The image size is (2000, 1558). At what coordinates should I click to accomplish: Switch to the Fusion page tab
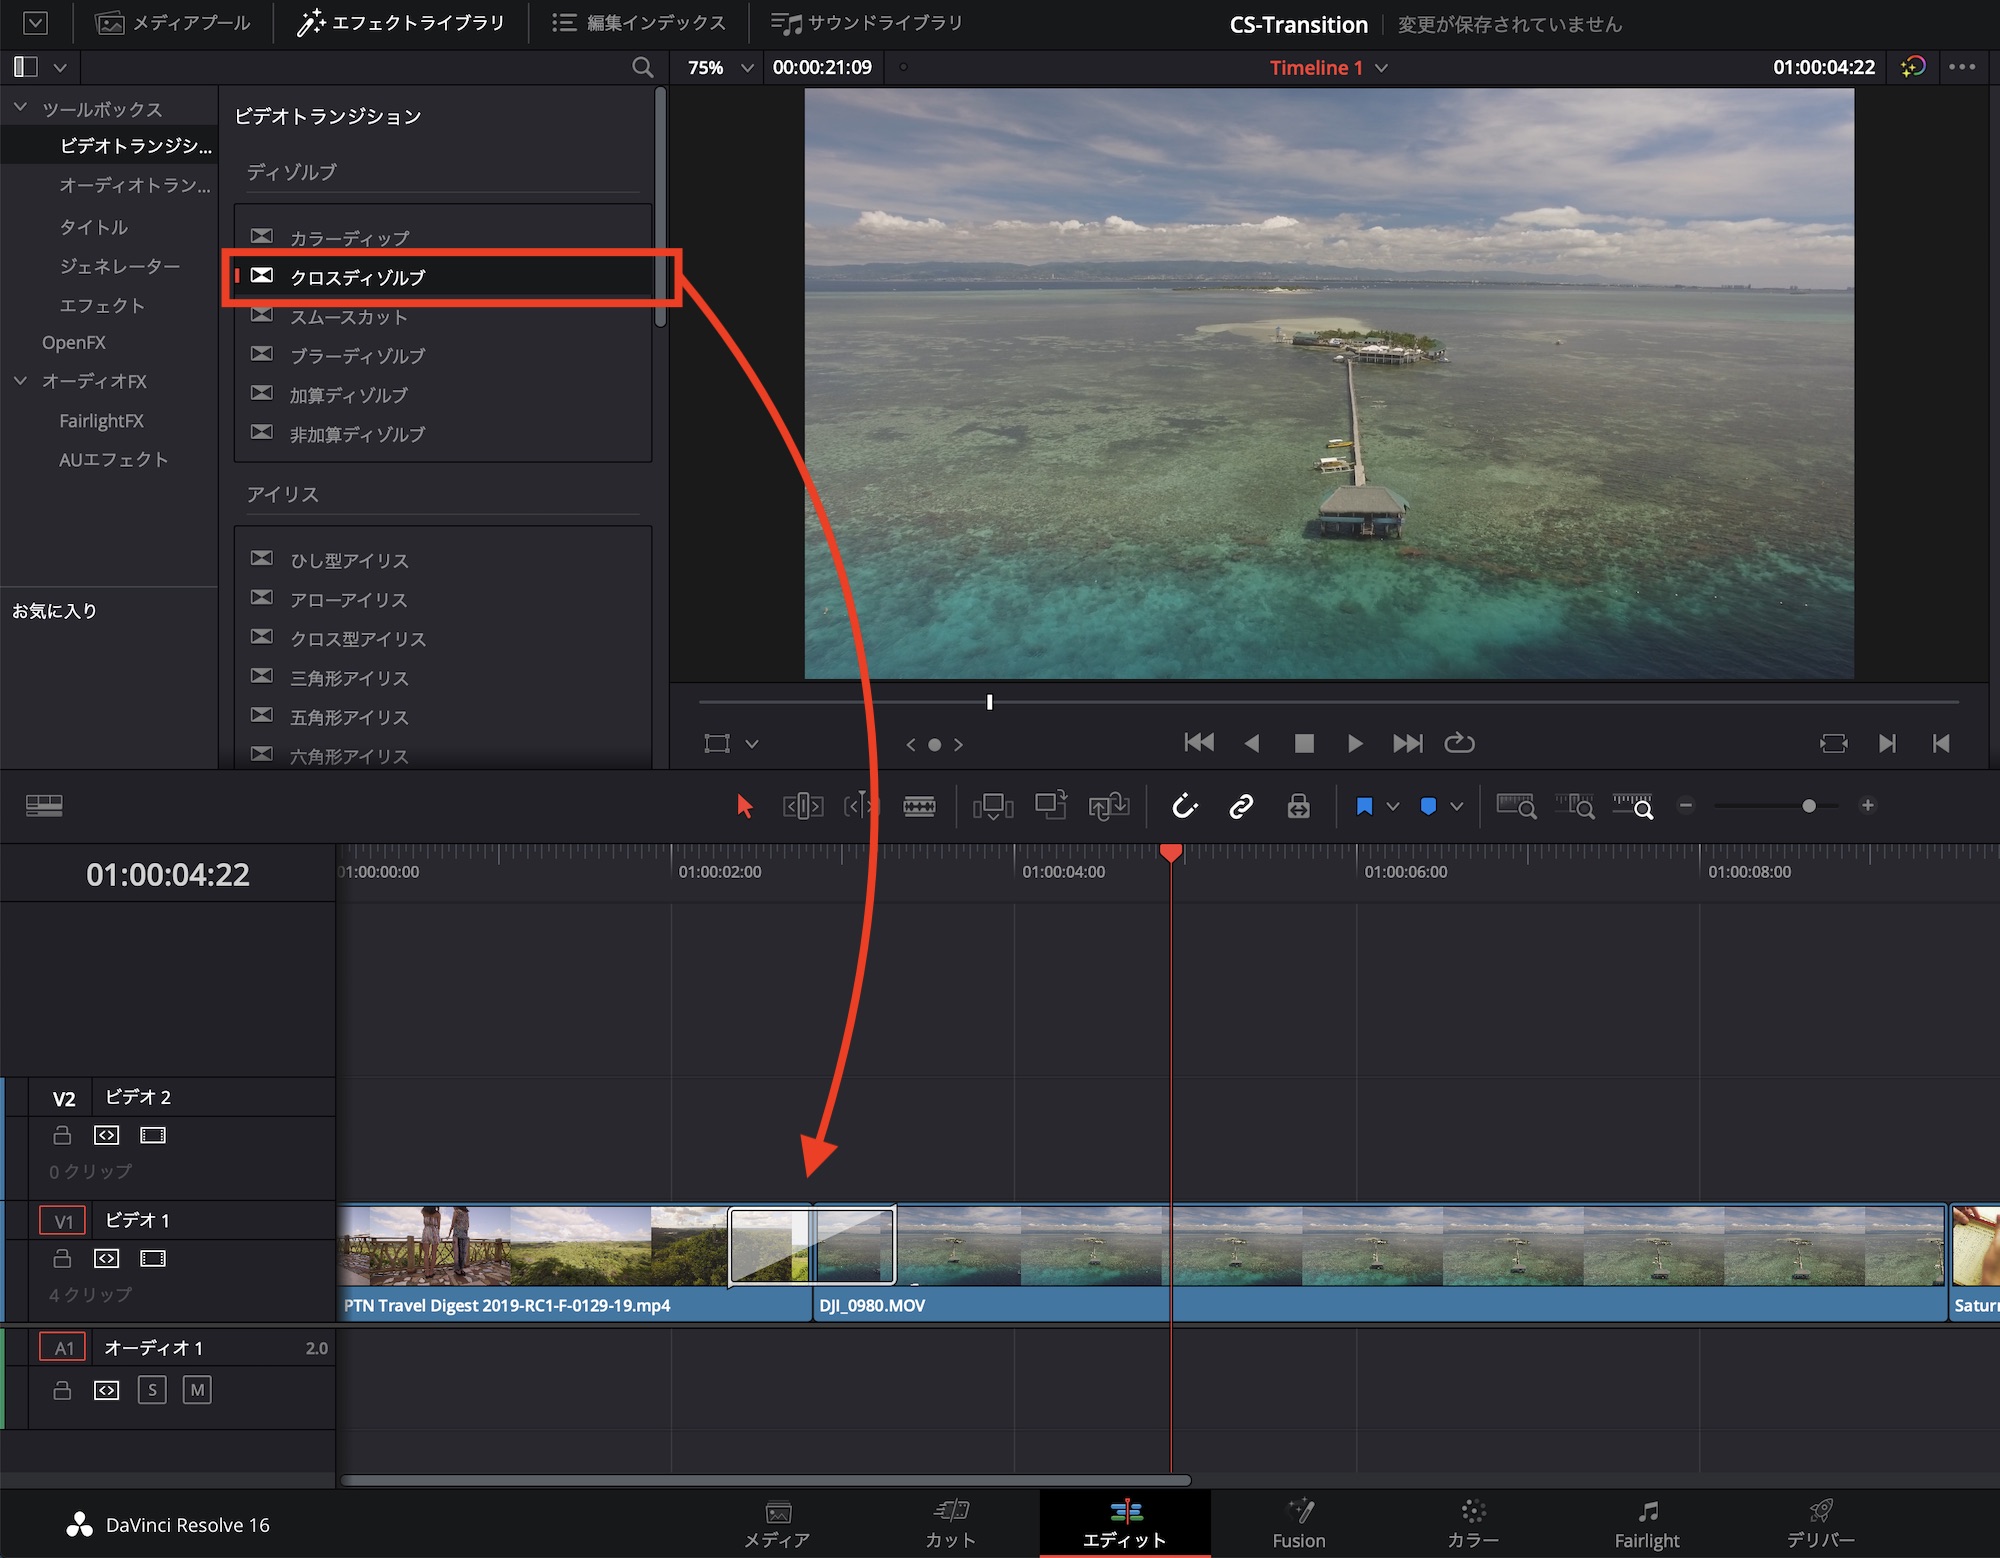click(1298, 1524)
